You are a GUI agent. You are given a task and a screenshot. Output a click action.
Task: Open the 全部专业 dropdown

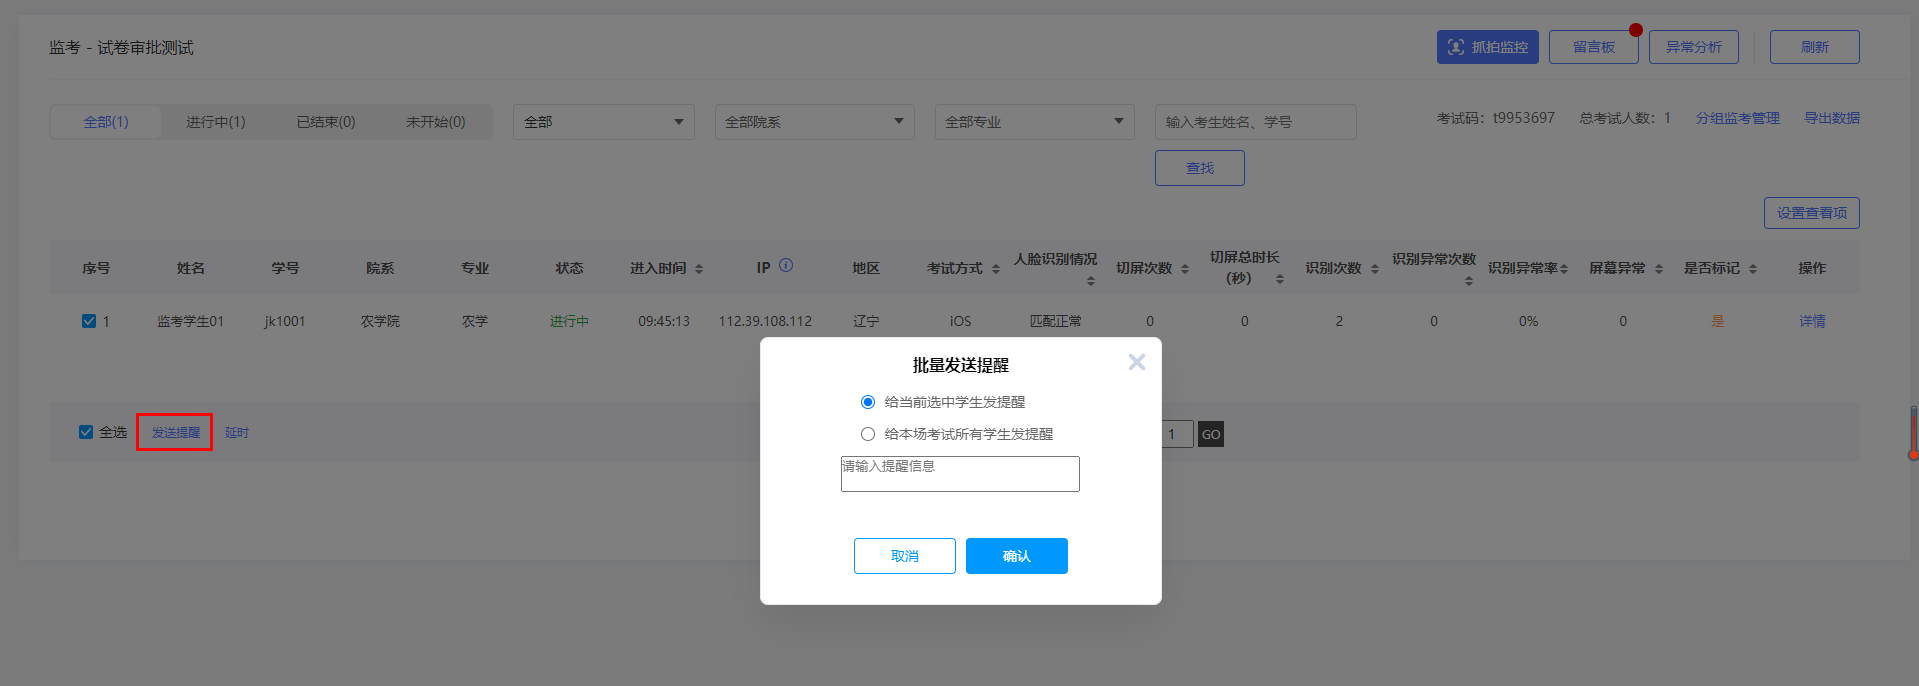tap(1034, 122)
